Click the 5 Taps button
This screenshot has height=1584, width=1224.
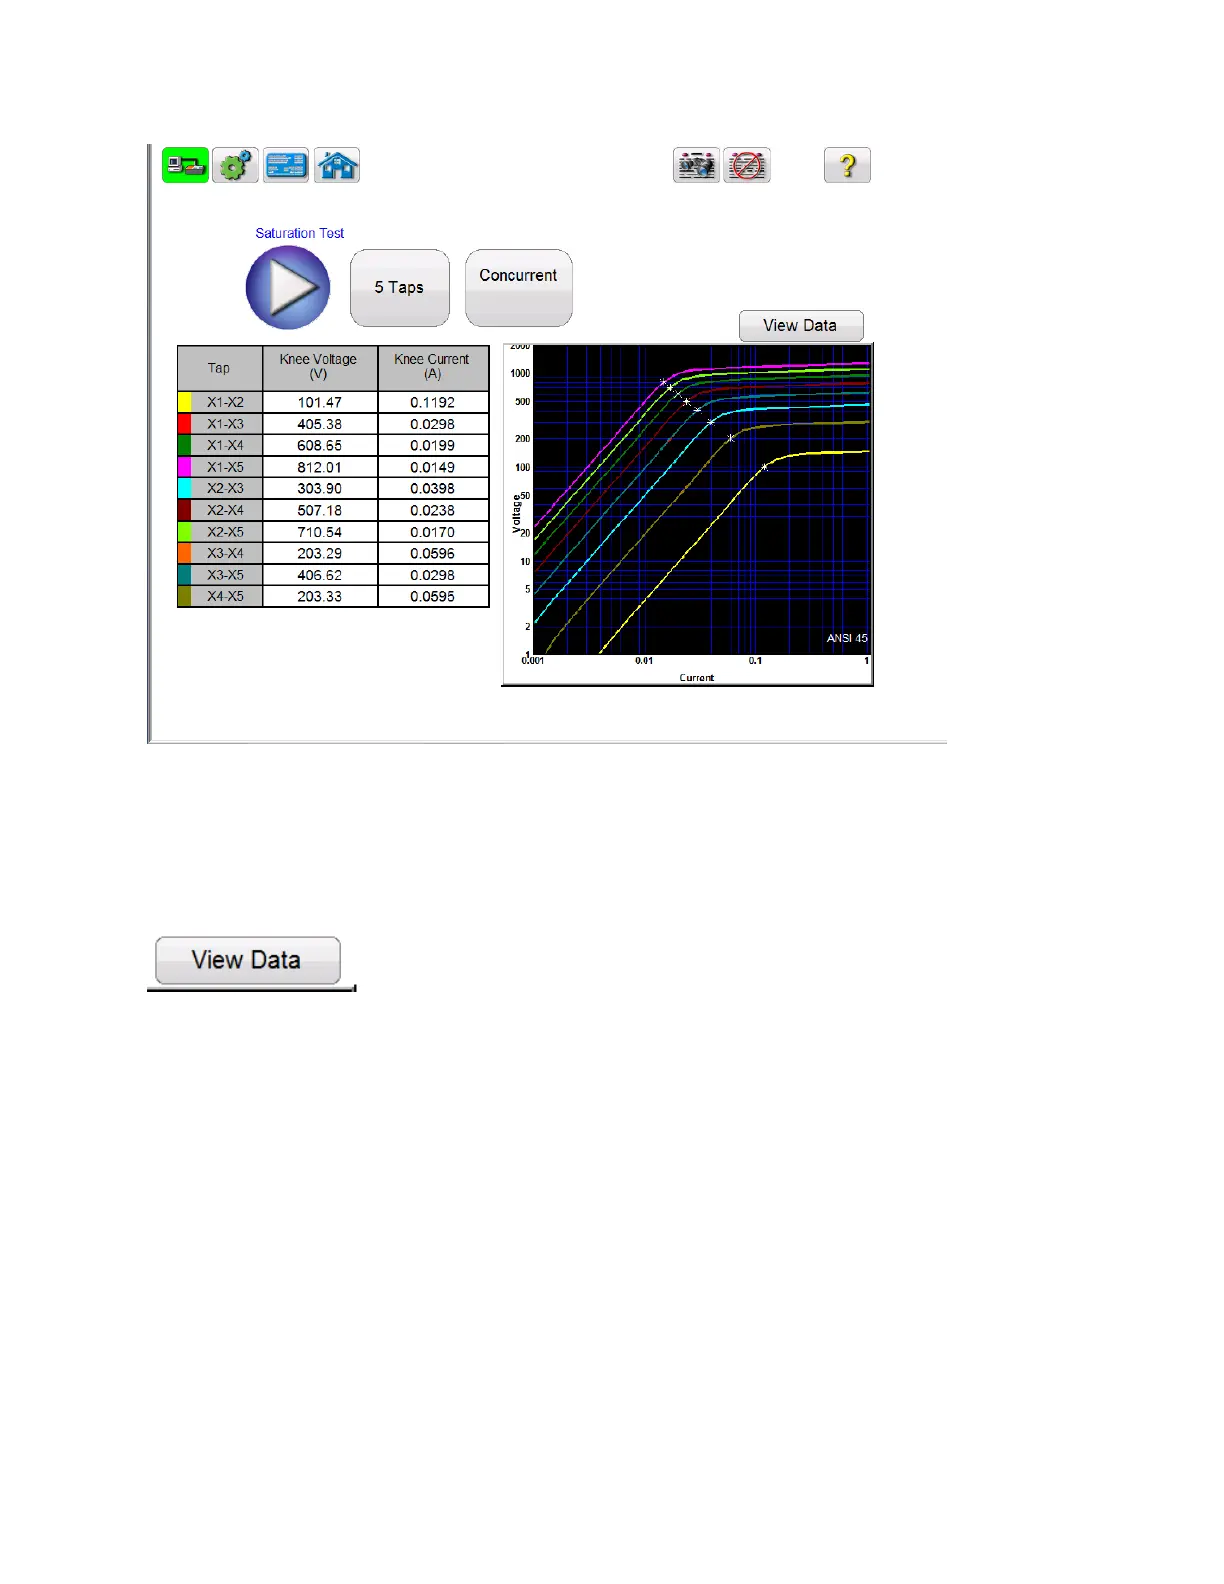[399, 288]
